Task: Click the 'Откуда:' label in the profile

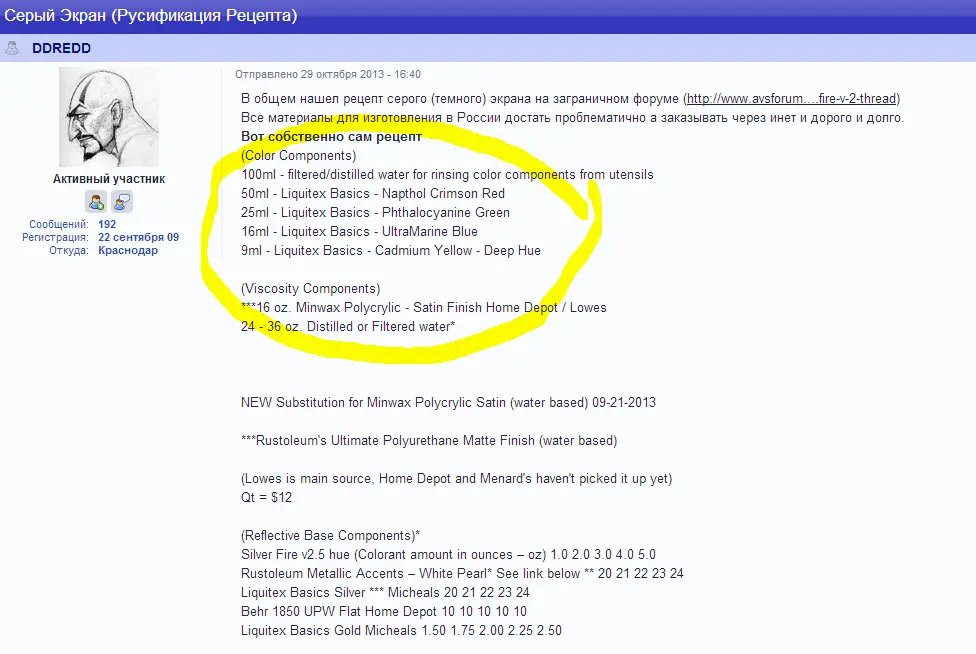Action: pyautogui.click(x=68, y=250)
